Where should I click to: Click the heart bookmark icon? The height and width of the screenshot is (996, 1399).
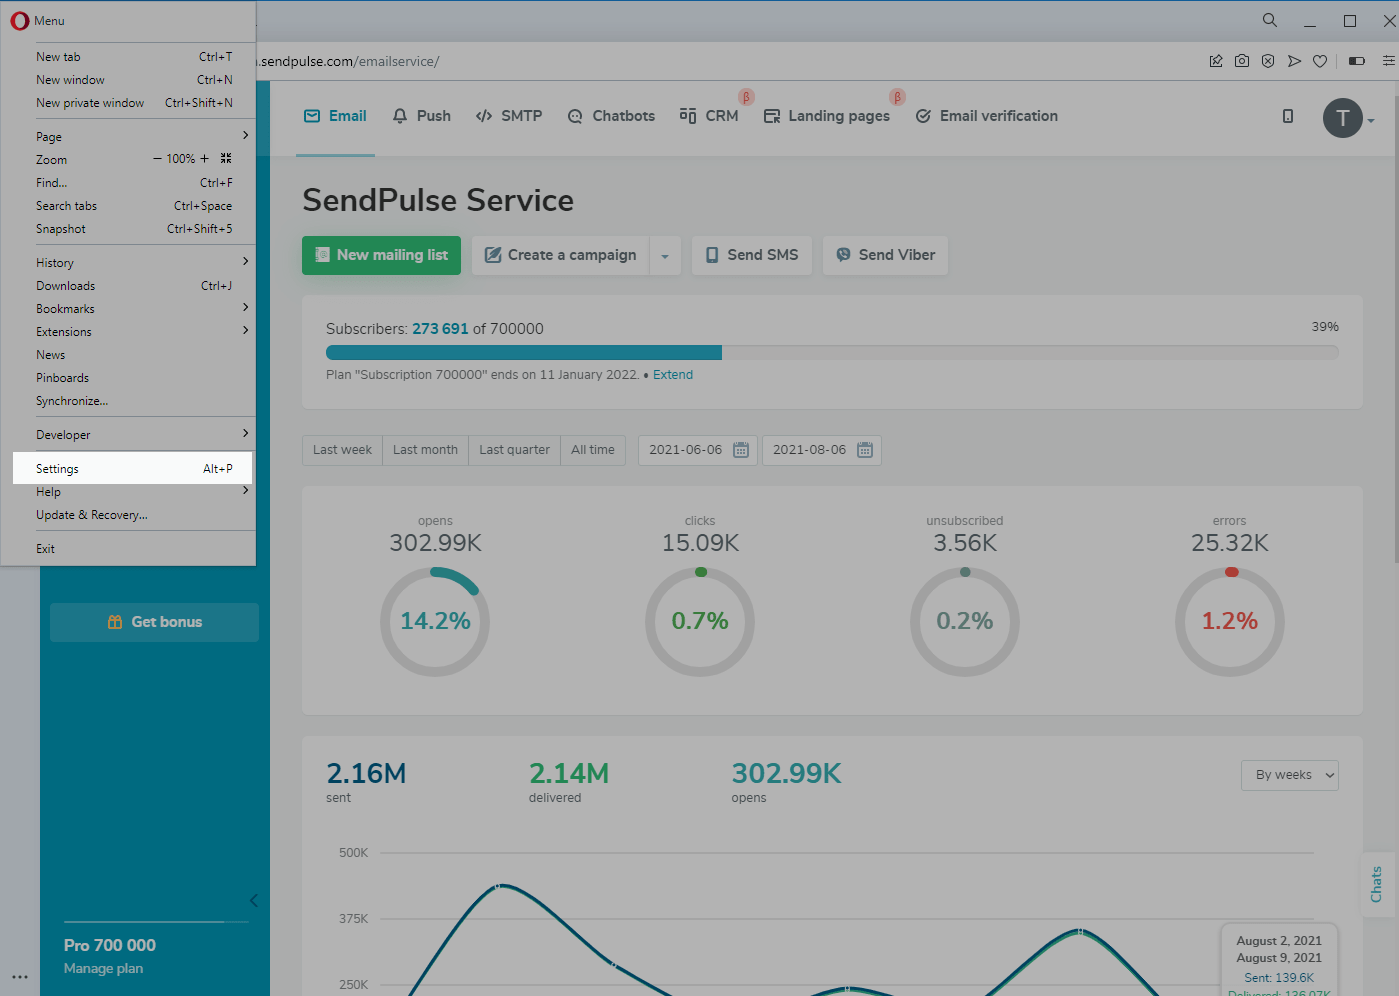click(1320, 61)
